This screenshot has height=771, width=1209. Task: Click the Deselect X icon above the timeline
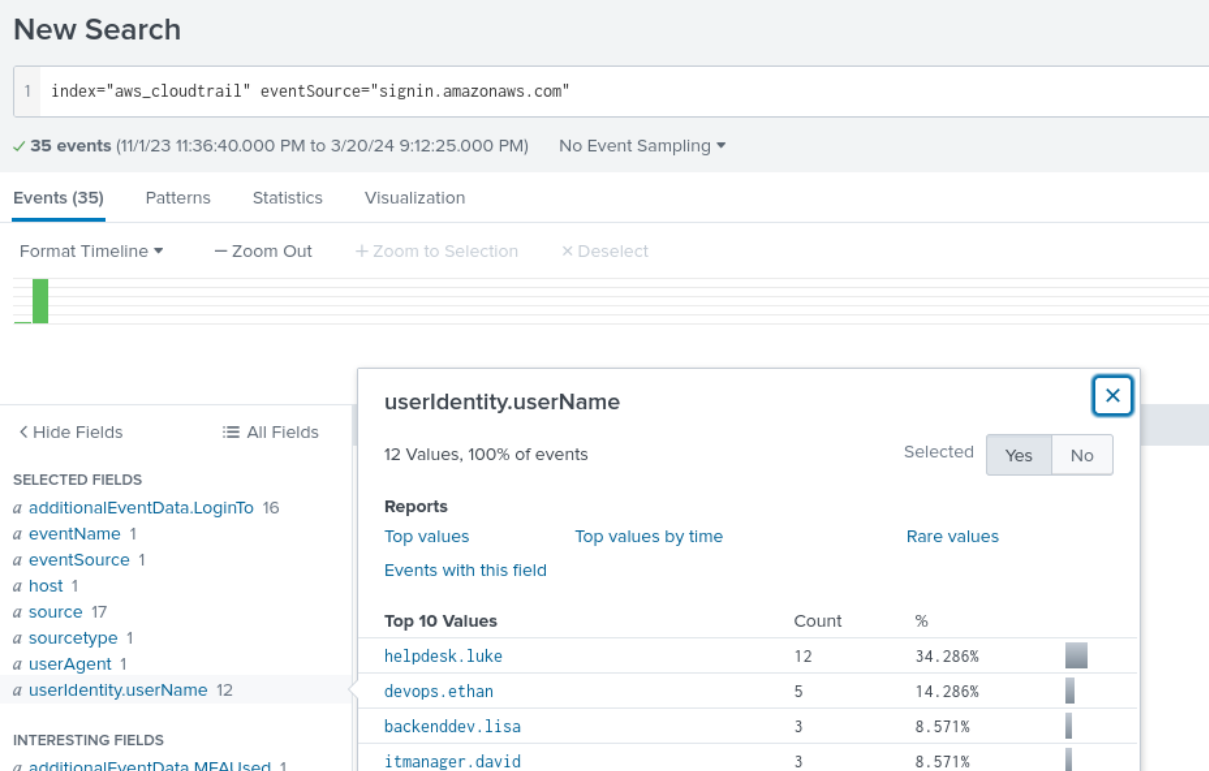(568, 251)
